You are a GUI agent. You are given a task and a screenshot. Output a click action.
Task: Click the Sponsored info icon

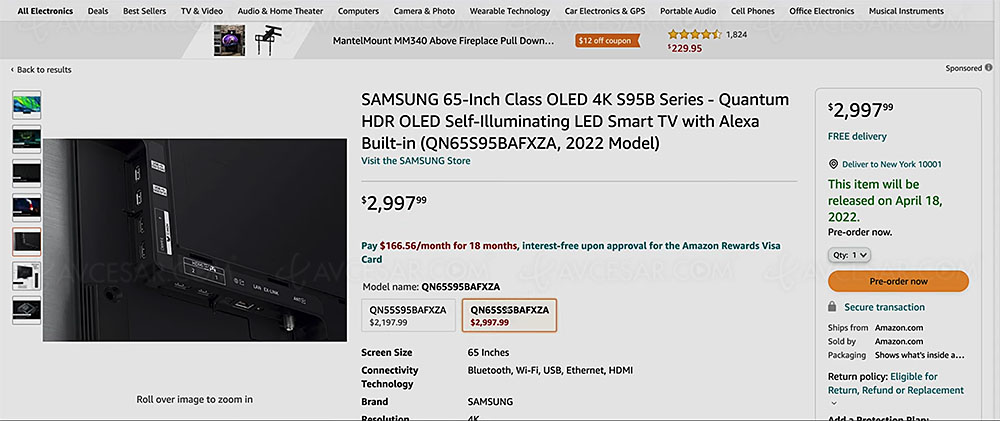989,68
